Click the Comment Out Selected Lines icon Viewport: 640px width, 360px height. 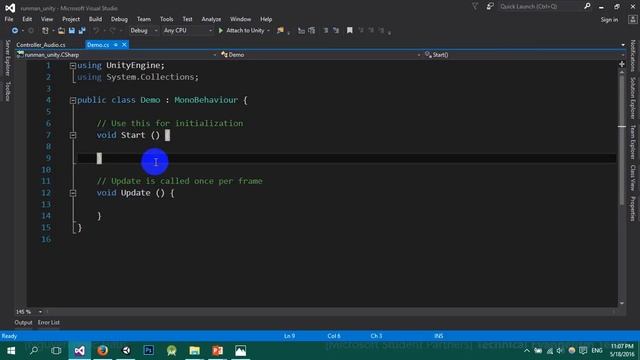point(326,31)
